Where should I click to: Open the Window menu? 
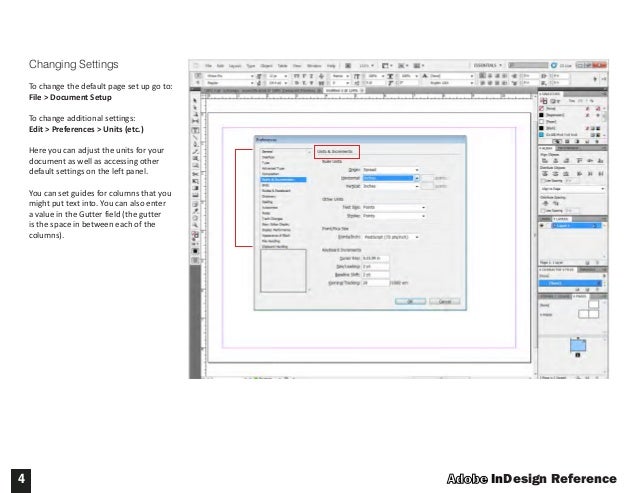[314, 66]
